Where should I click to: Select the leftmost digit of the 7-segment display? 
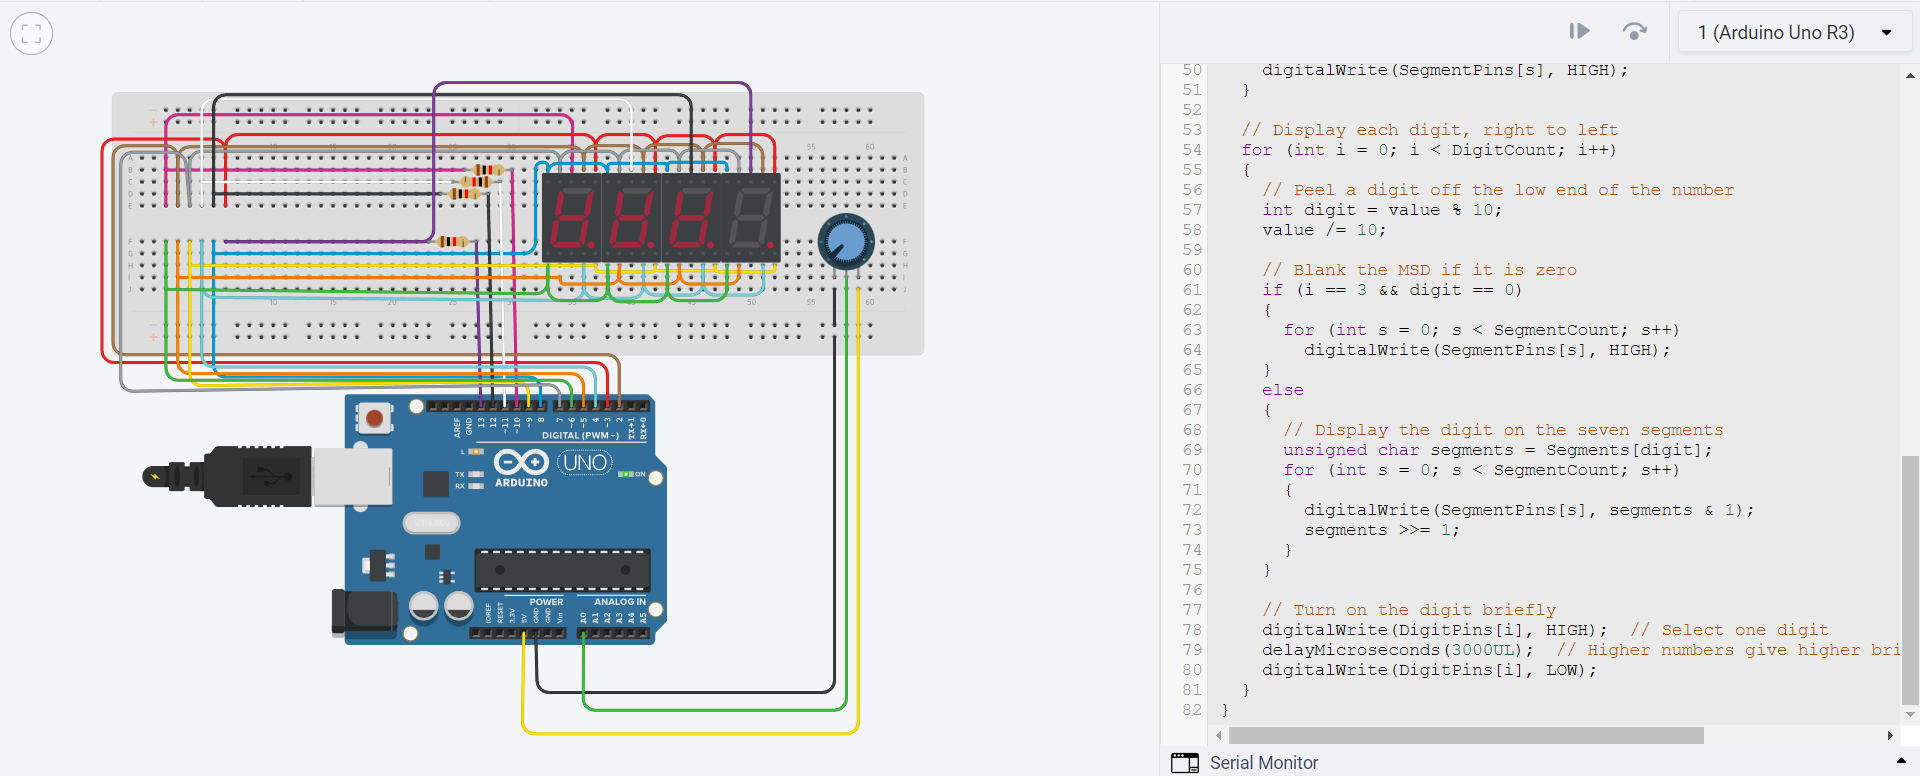click(571, 217)
